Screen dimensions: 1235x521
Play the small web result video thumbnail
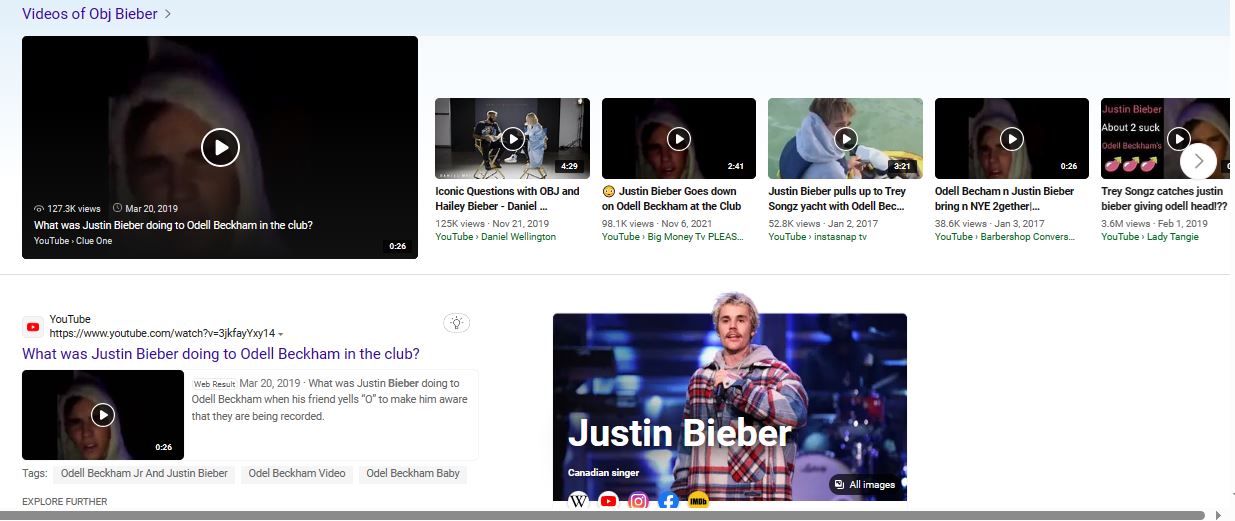pos(103,414)
